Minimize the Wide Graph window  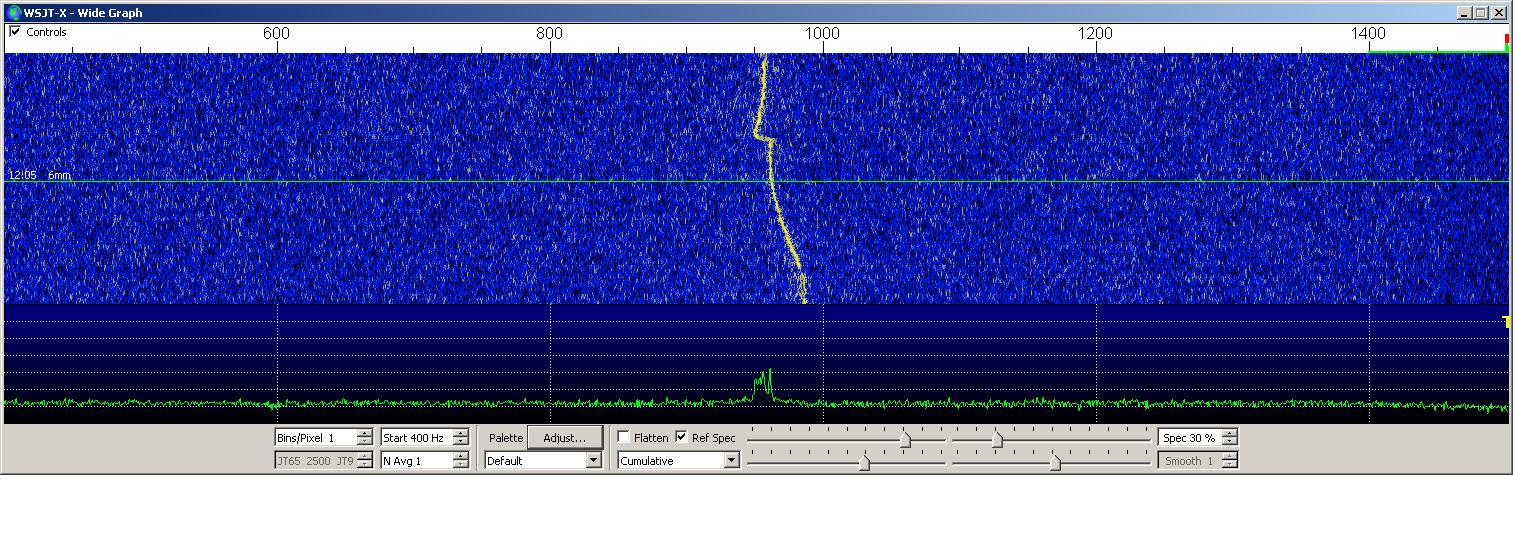1464,13
